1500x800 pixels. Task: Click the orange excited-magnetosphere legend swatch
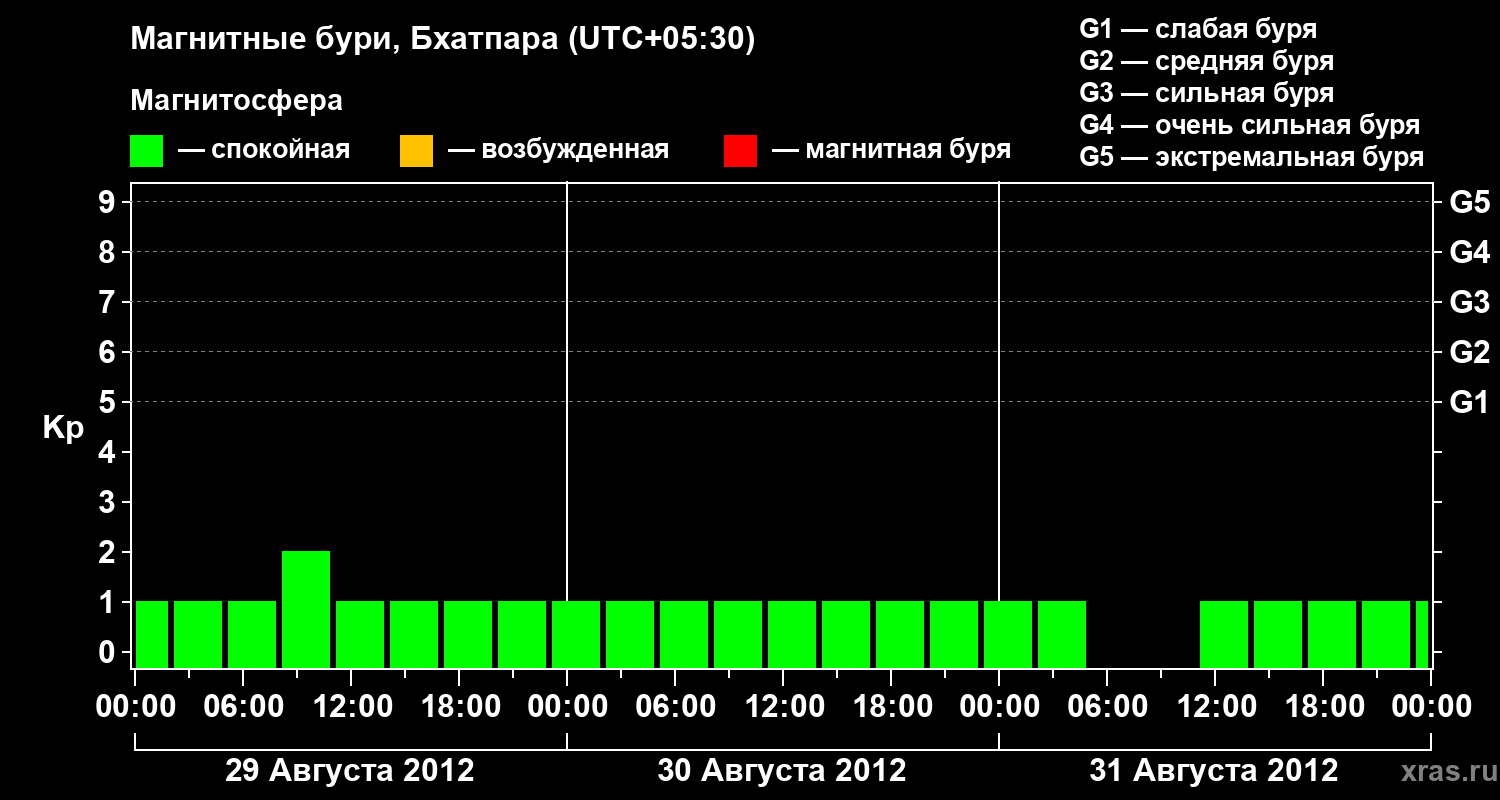pyautogui.click(x=416, y=151)
